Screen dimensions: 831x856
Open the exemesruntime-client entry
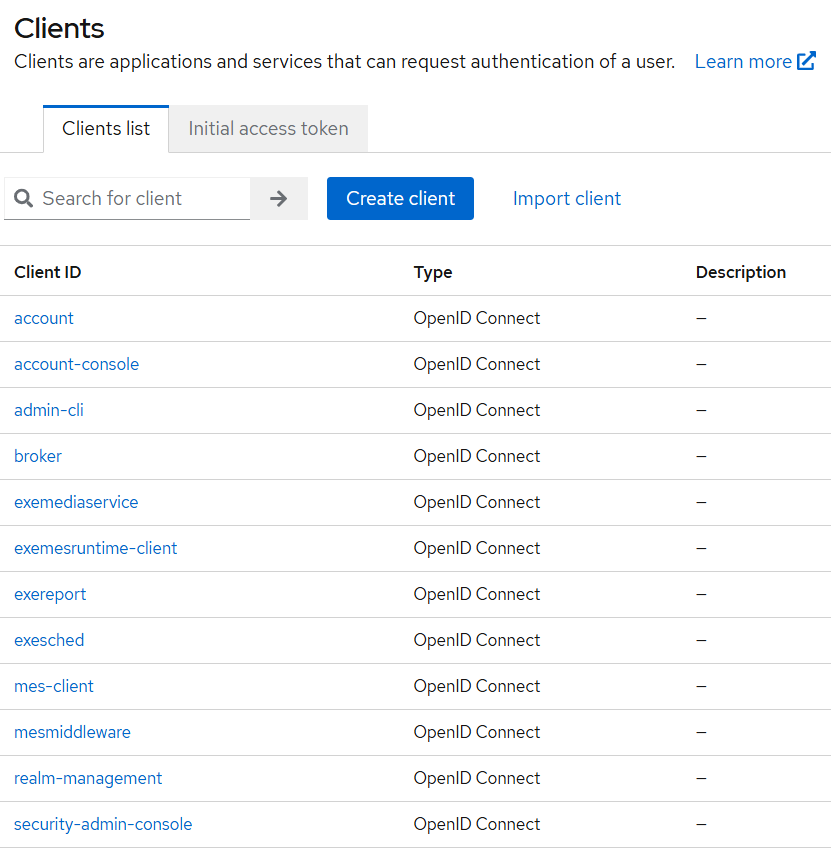(95, 548)
